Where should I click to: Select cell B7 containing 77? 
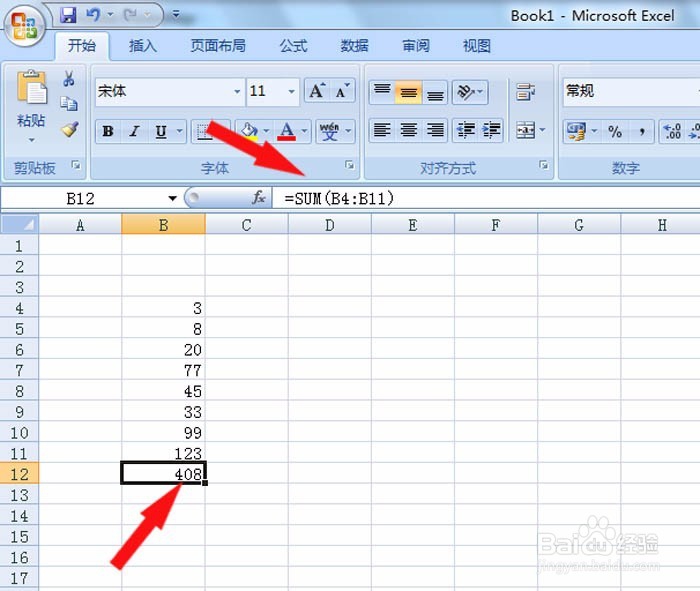pos(163,370)
